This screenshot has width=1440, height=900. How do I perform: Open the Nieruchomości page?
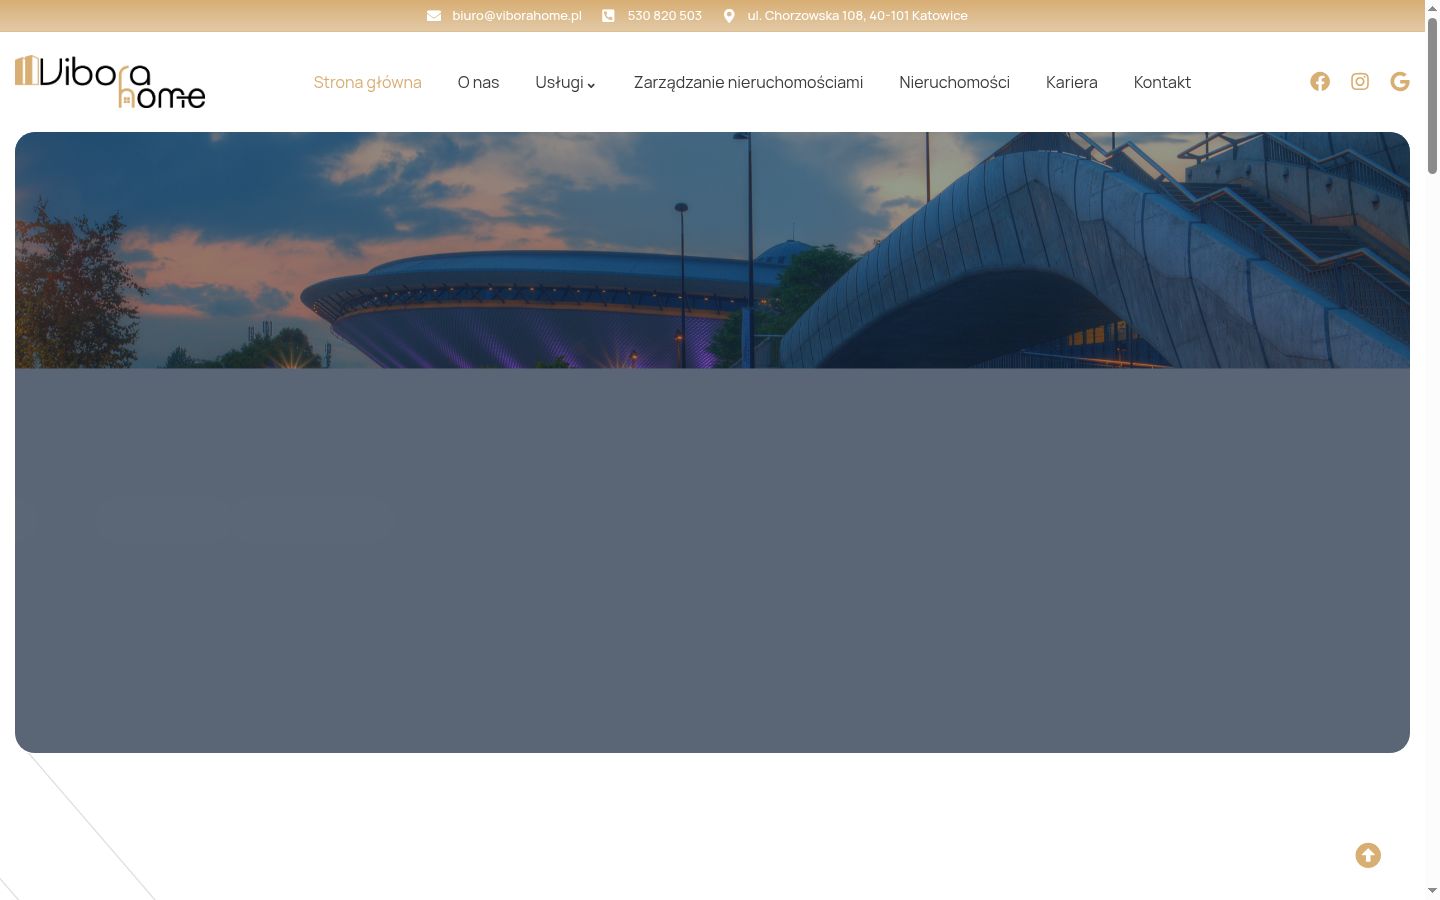(954, 82)
